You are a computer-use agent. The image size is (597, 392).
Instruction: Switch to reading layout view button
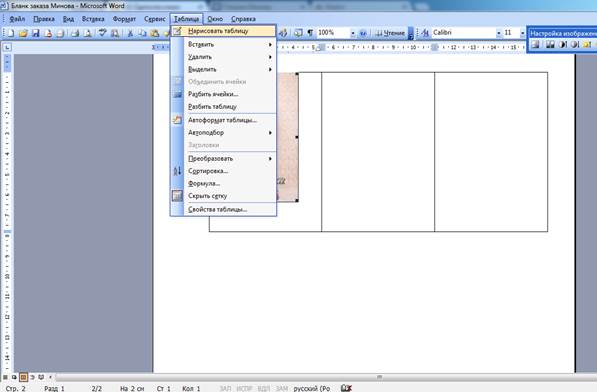[x=41, y=377]
